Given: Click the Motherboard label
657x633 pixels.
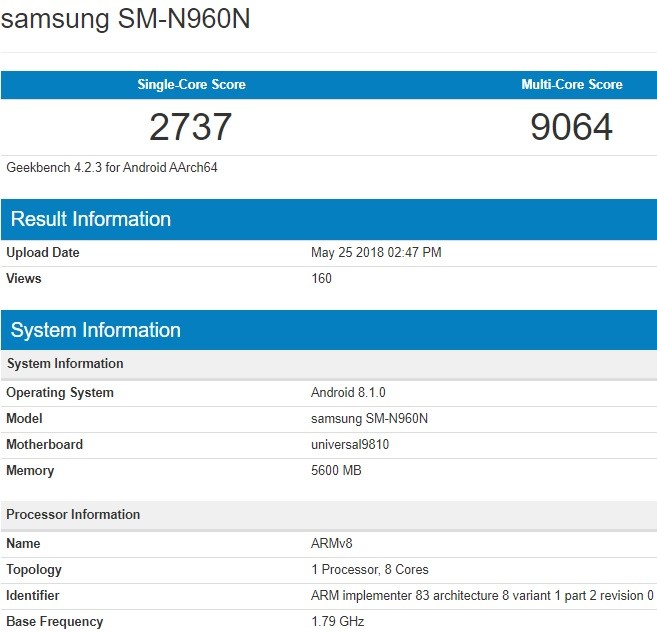Looking at the screenshot, I should click(x=44, y=444).
